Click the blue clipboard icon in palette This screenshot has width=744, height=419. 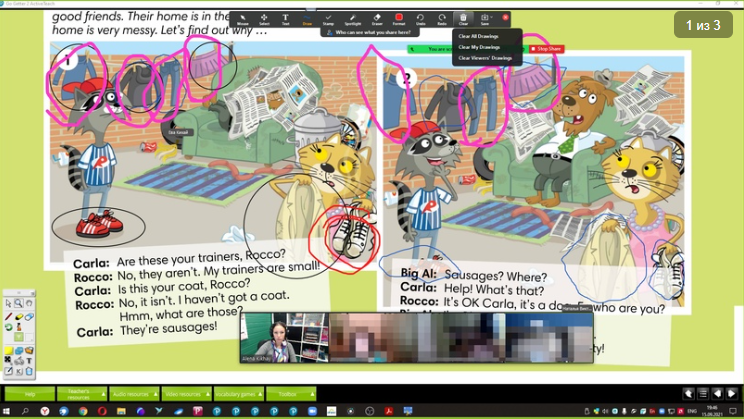(x=29, y=371)
